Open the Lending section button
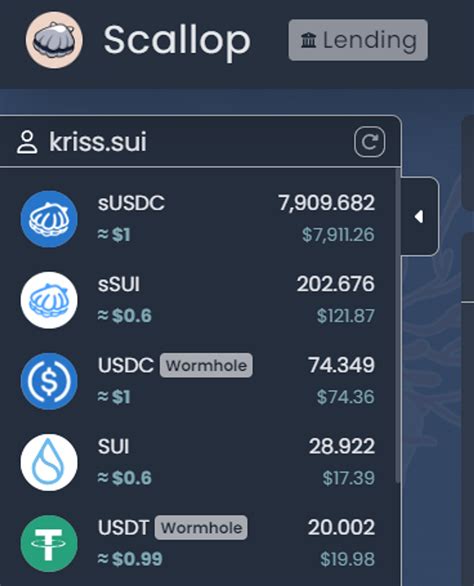The image size is (474, 586). [358, 40]
